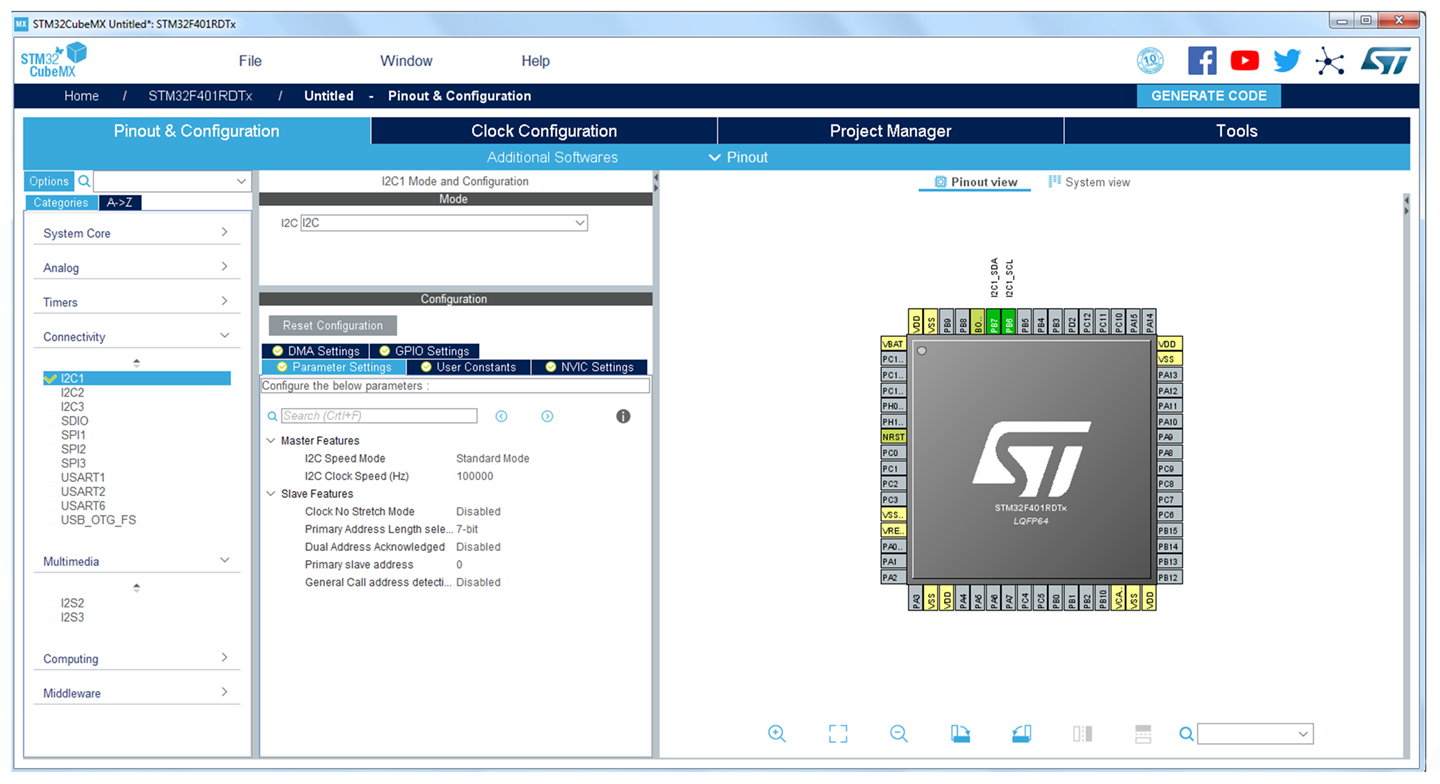
Task: Switch to Tools tab
Action: coord(1237,131)
